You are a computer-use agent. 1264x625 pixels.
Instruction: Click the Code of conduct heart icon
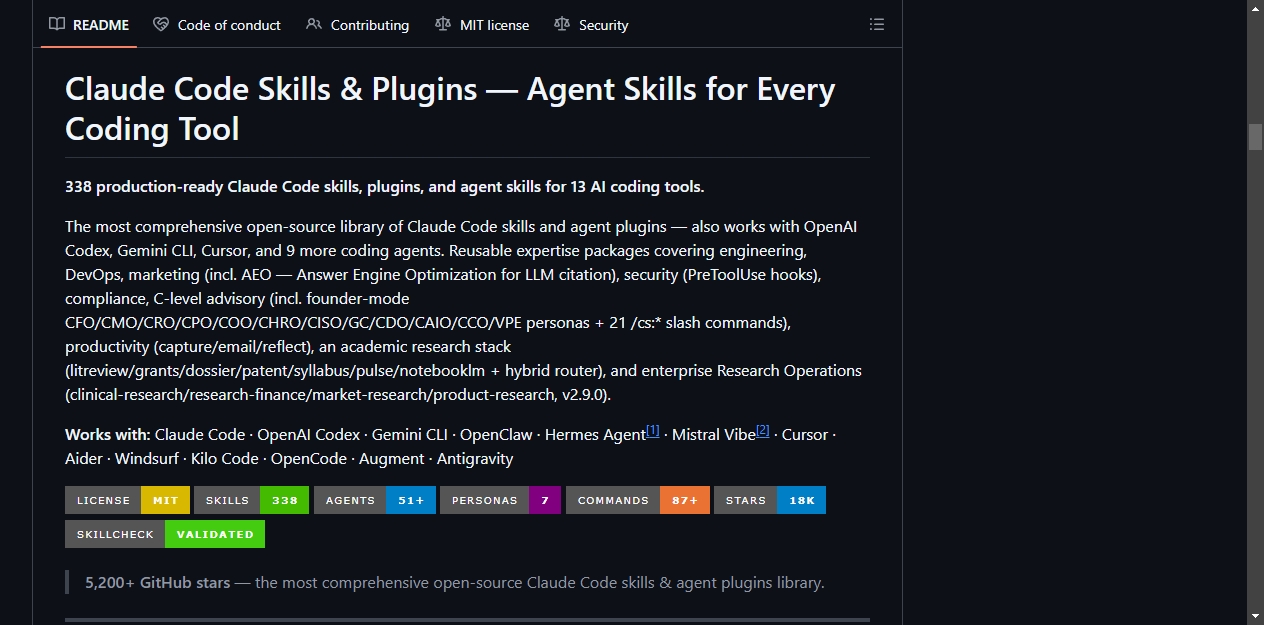click(x=161, y=24)
